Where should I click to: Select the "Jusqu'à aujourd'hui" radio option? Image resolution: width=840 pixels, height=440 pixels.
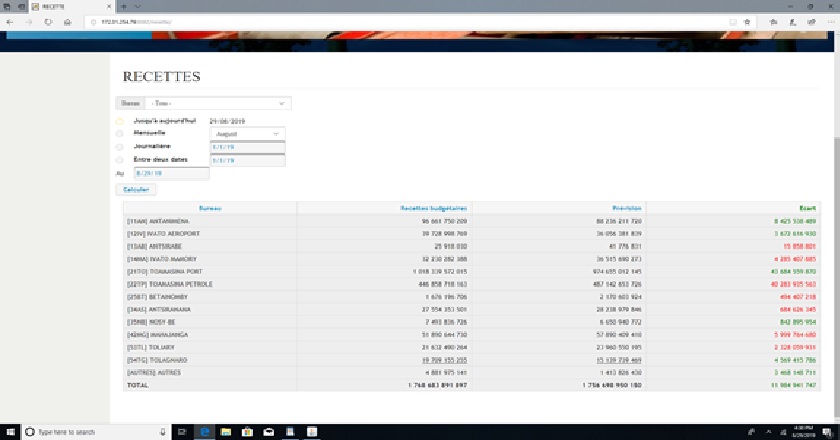[x=120, y=121]
